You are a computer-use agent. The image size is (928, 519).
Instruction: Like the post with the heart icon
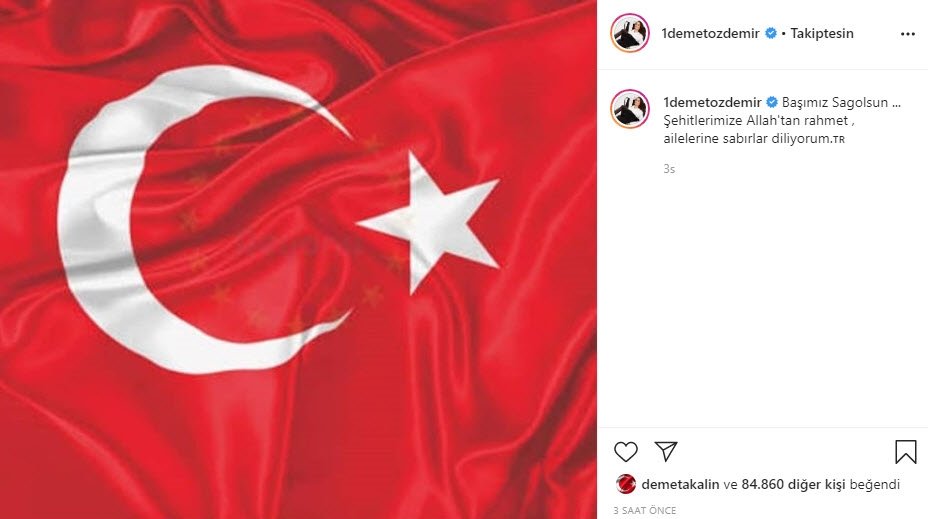626,452
